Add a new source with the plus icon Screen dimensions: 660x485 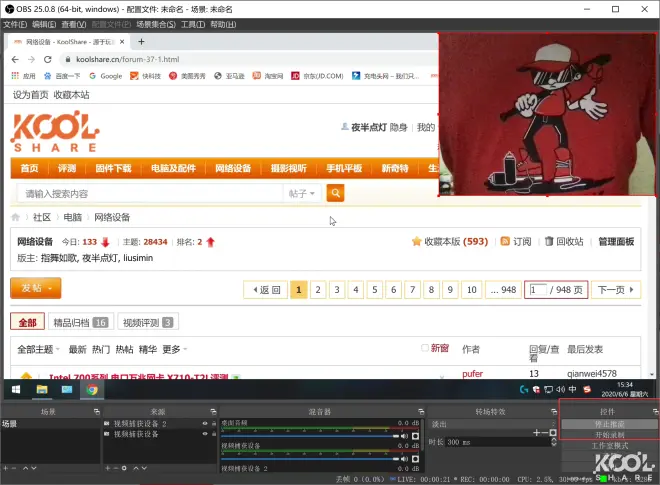click(x=108, y=468)
